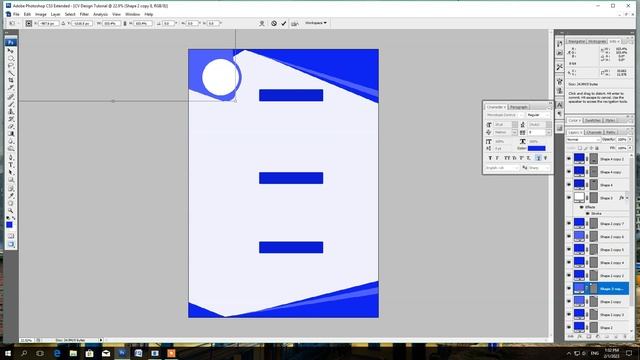Create a new group from Layers footer

coord(607,337)
